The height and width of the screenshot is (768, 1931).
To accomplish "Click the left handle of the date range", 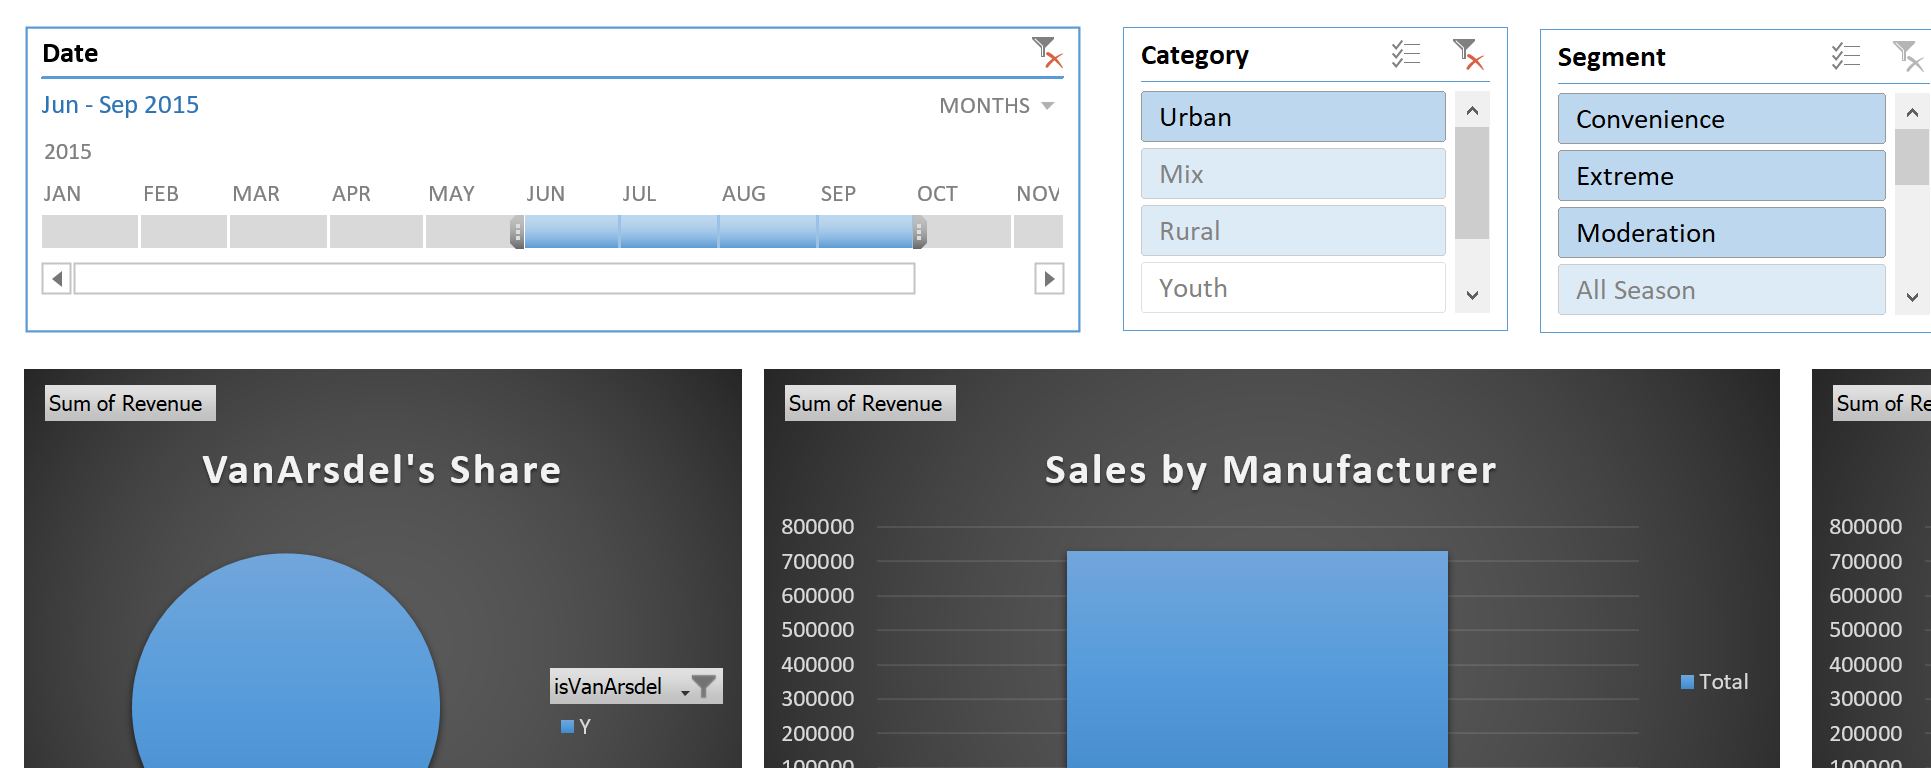I will coord(517,232).
